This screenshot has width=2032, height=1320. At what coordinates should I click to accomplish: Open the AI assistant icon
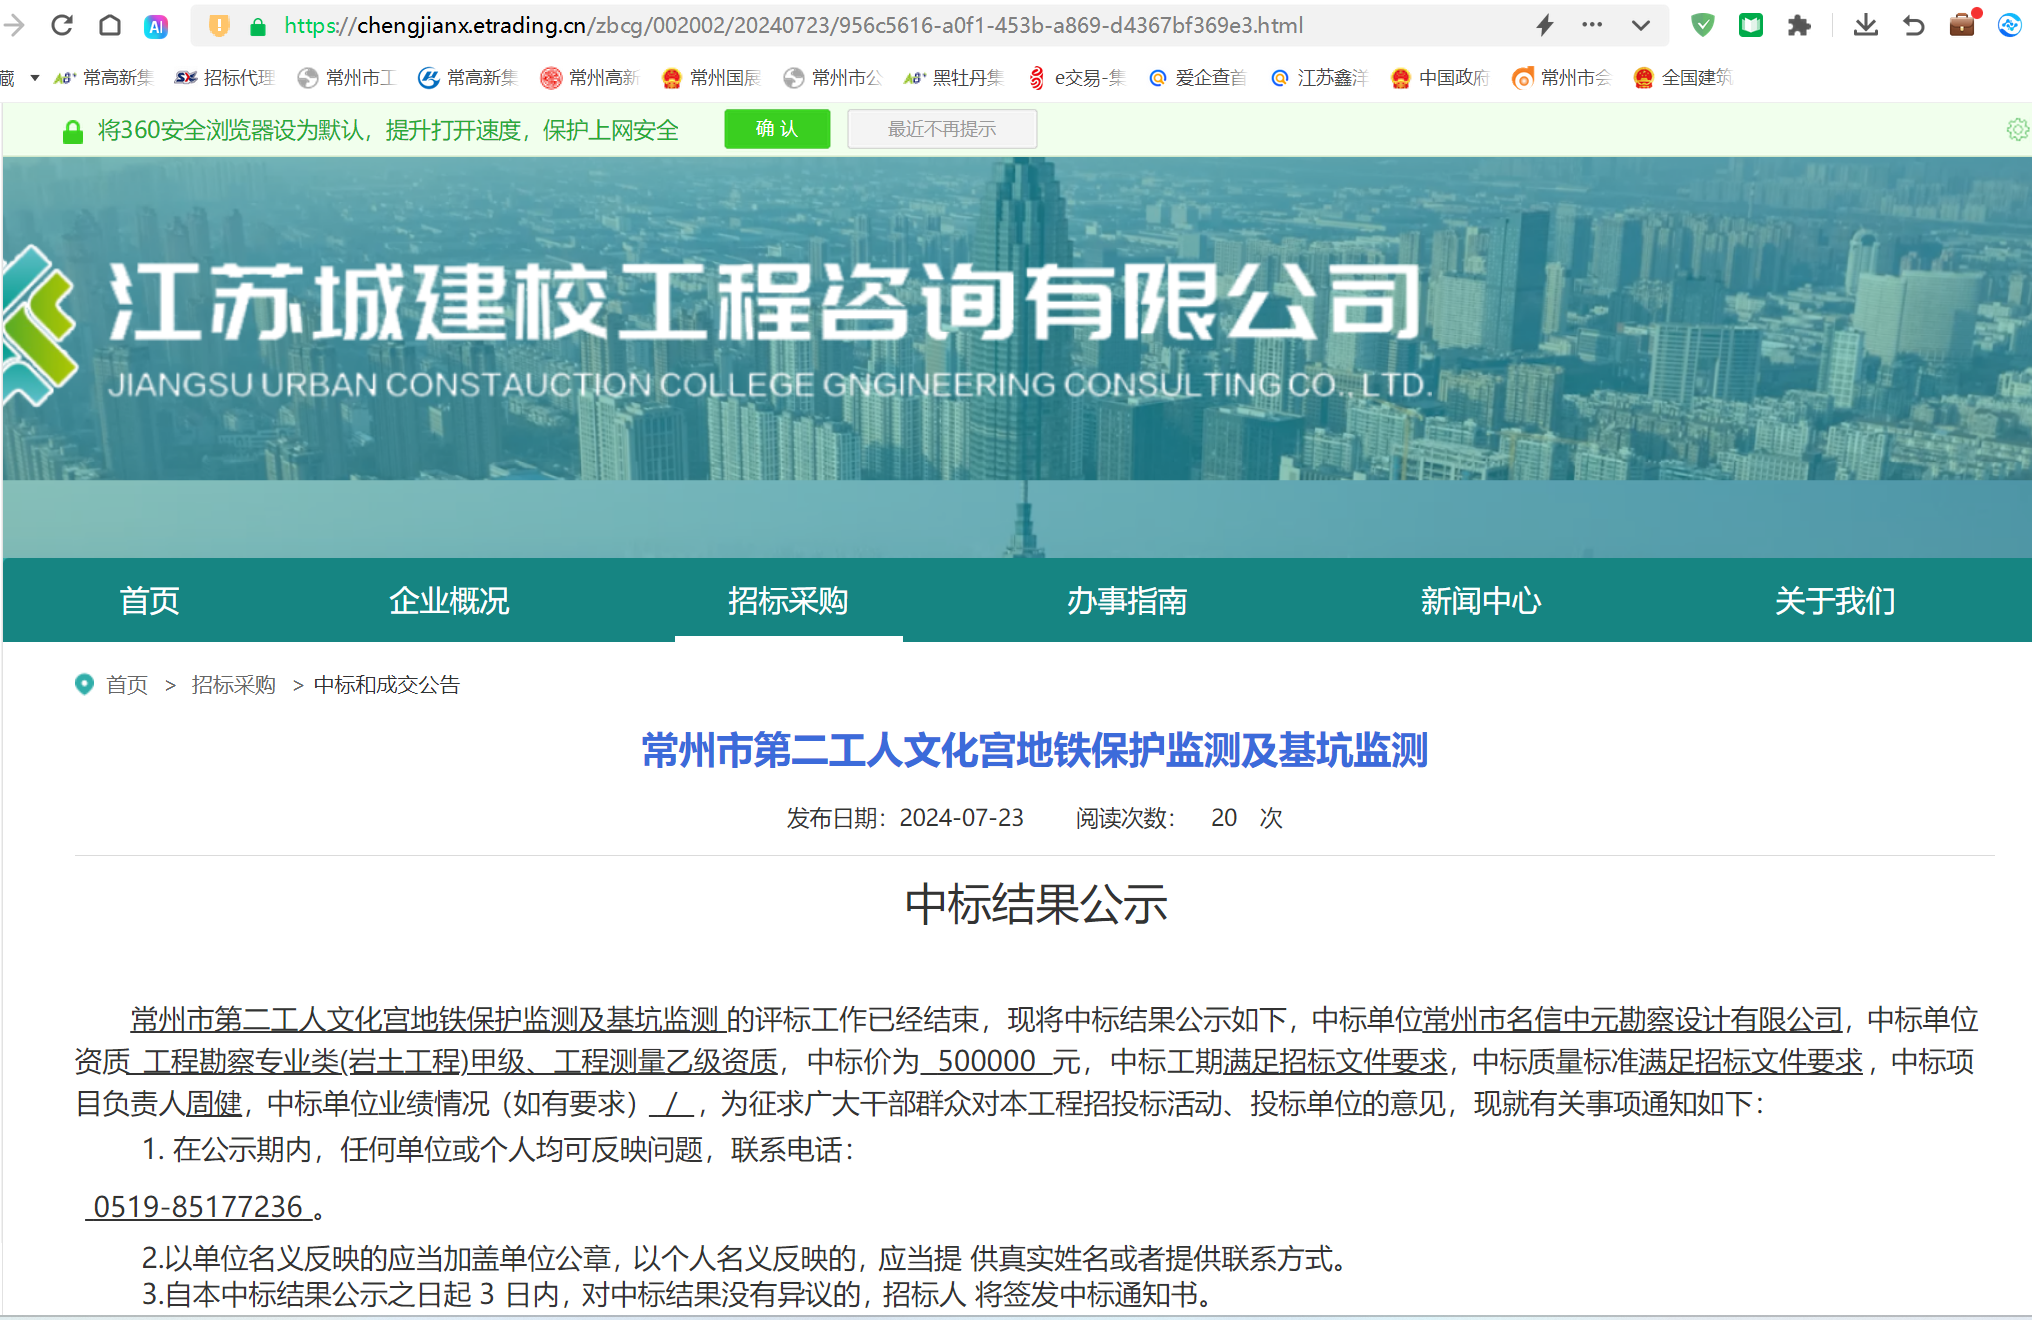156,26
